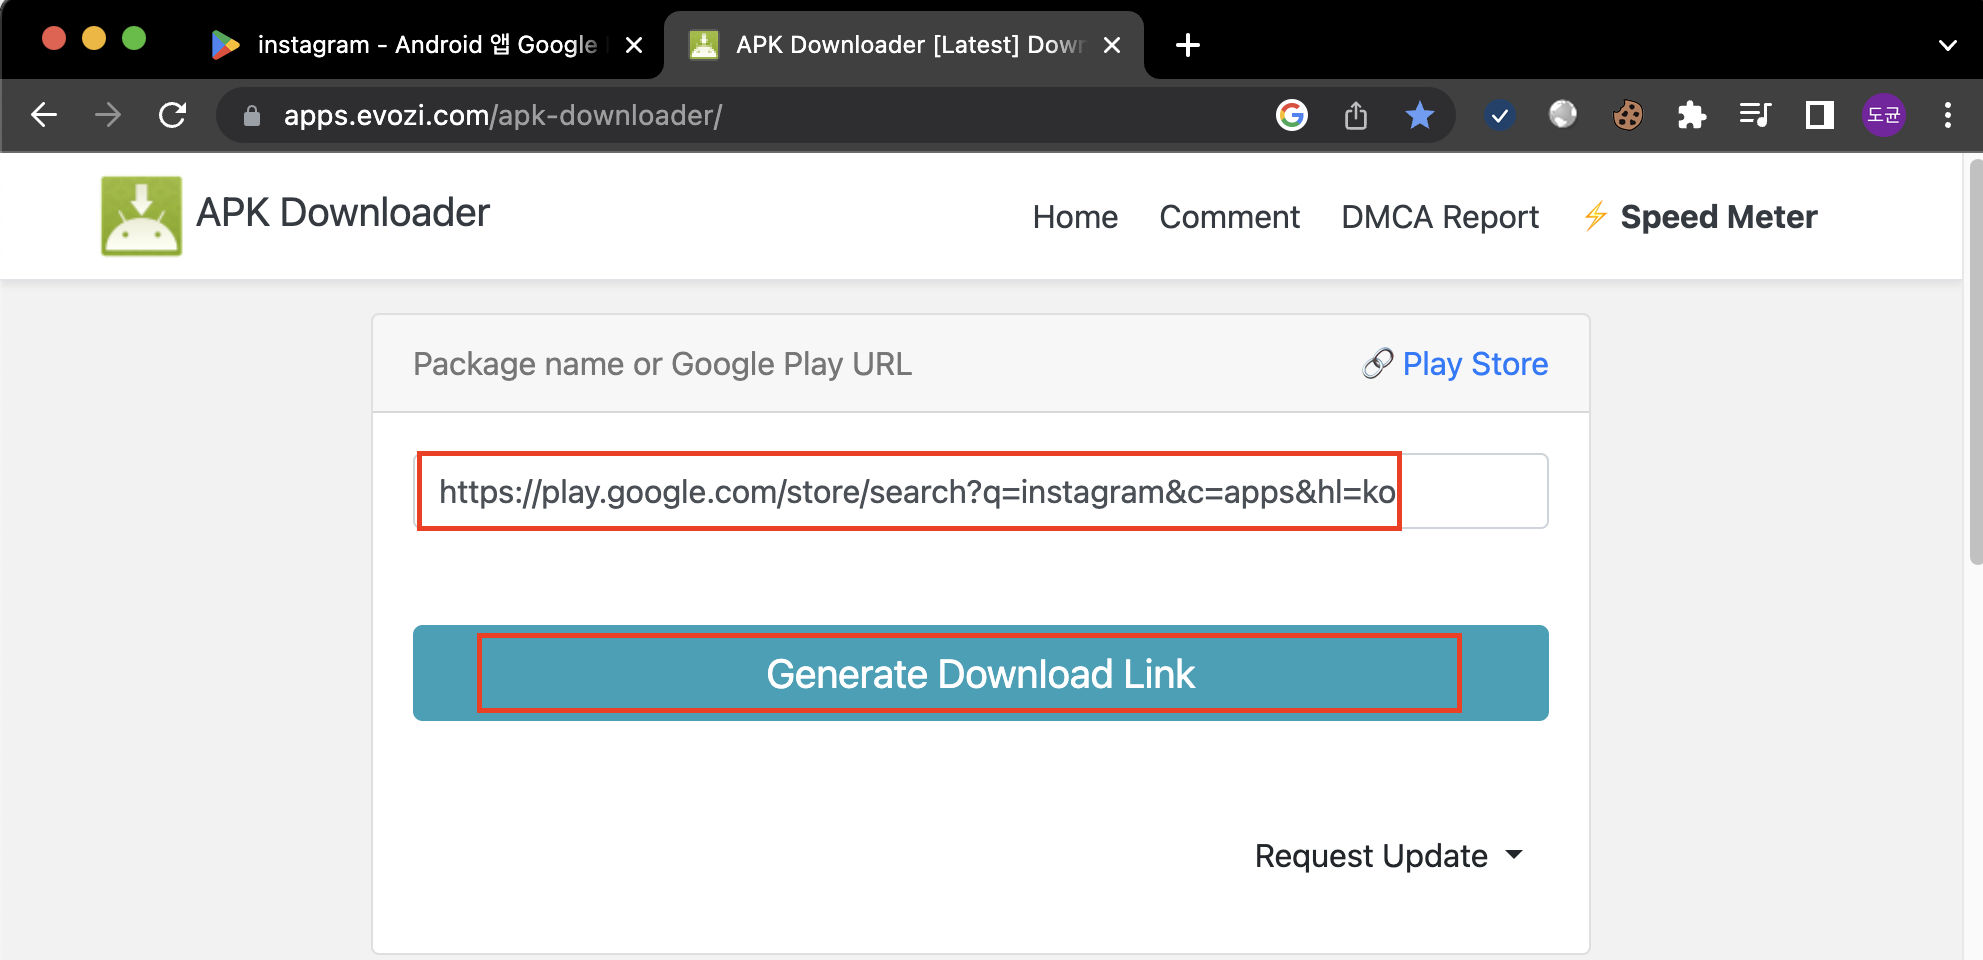Viewport: 1983px width, 960px height.
Task: Click the APK Downloader Android logo
Action: click(x=141, y=216)
